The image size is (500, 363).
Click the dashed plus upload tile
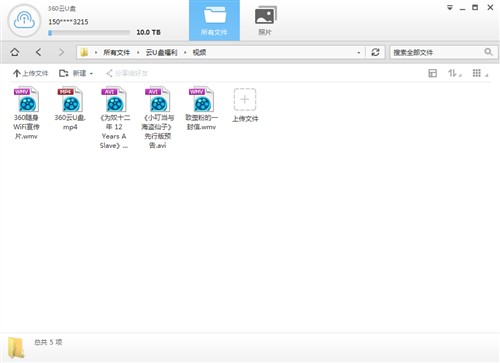click(245, 100)
